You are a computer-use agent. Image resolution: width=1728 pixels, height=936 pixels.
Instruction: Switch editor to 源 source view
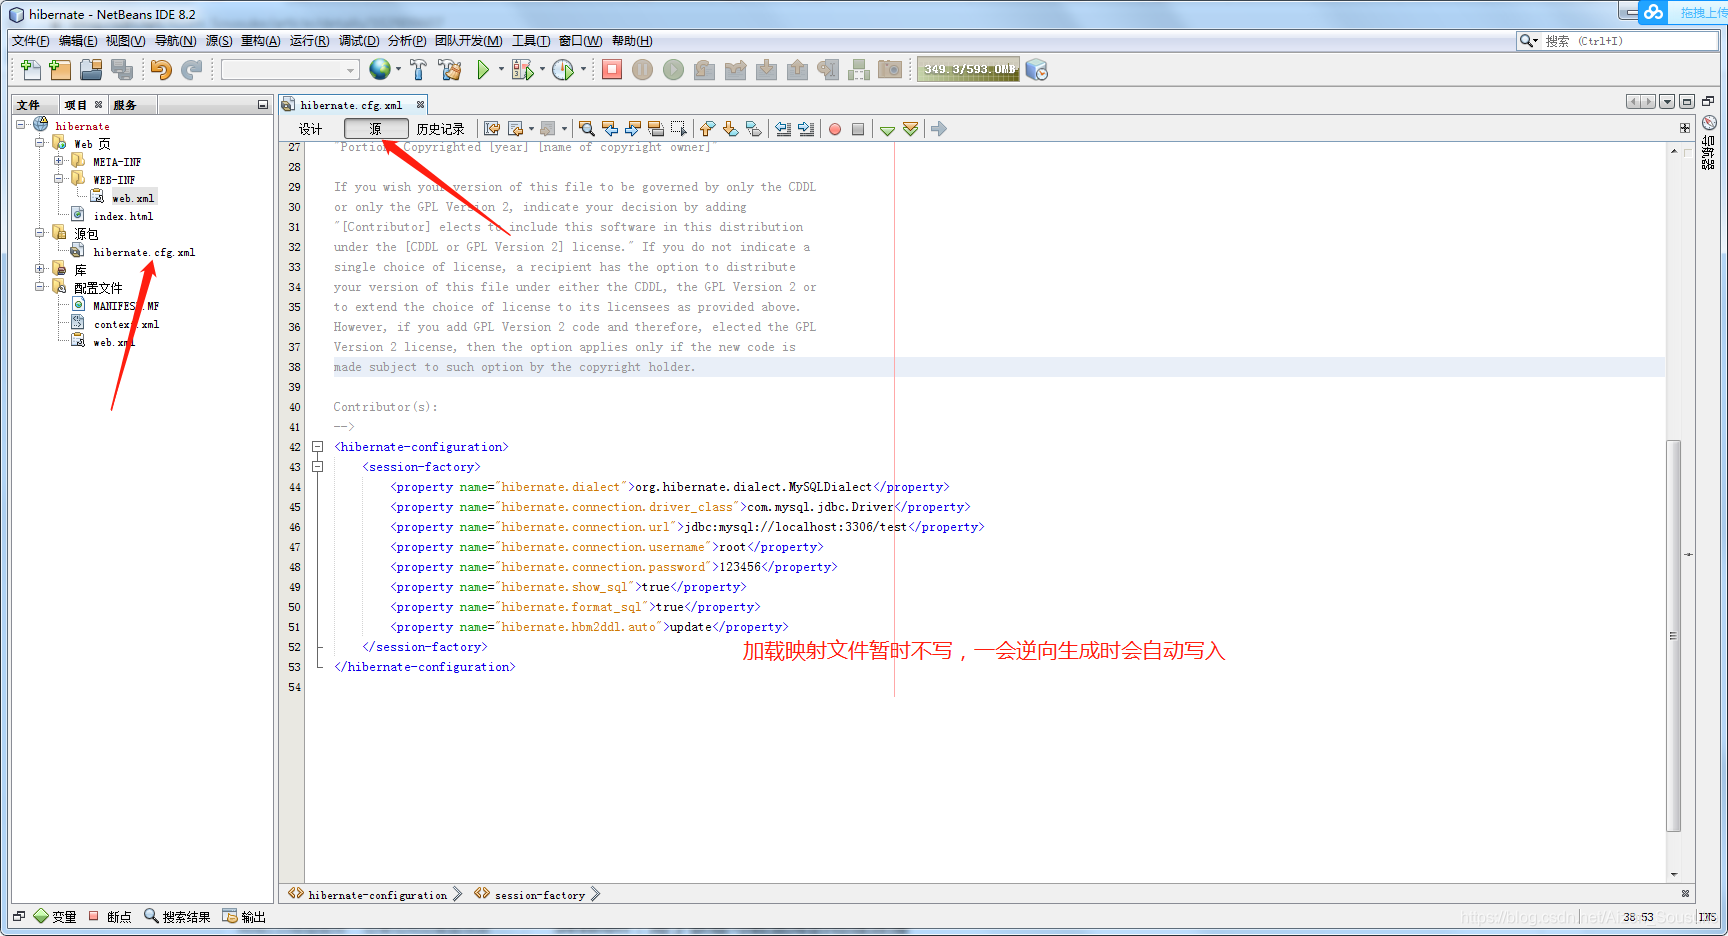coord(376,129)
